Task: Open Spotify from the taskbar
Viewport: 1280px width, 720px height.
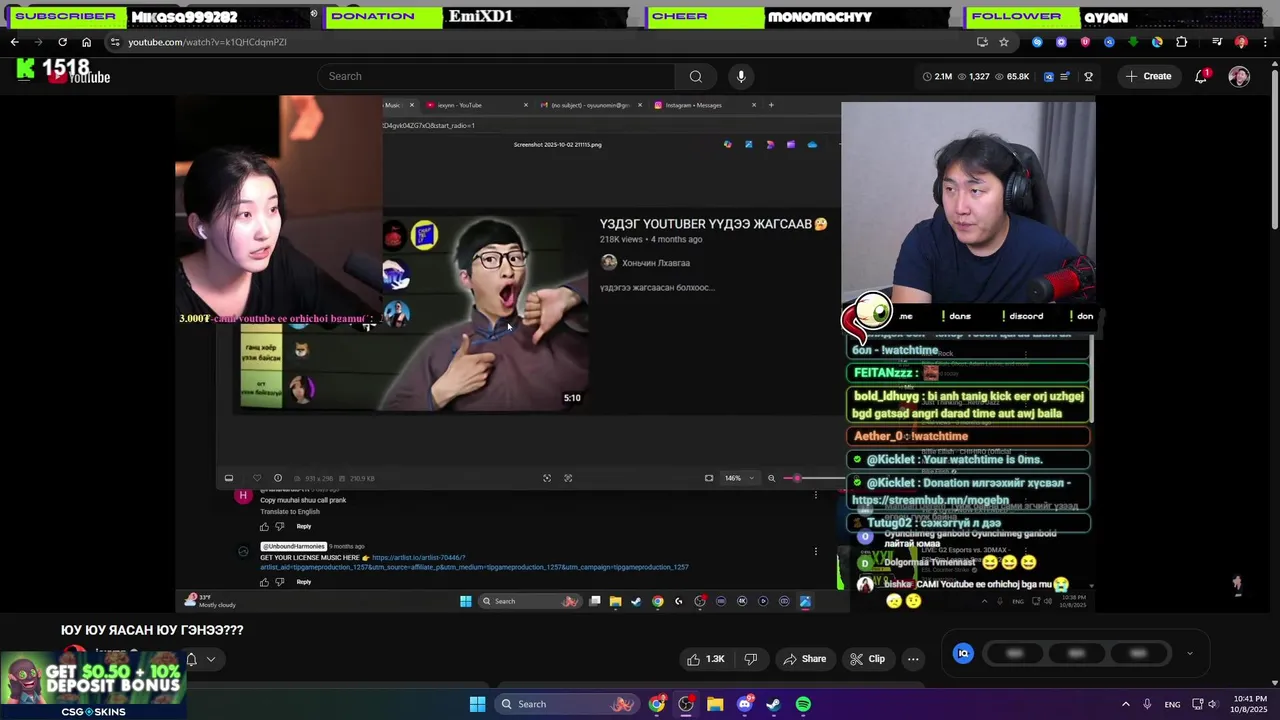Action: pyautogui.click(x=803, y=704)
